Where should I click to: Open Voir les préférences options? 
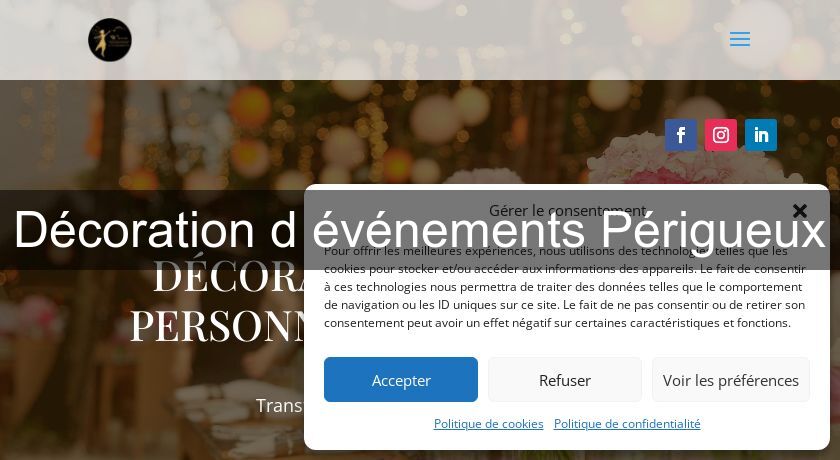[731, 380]
